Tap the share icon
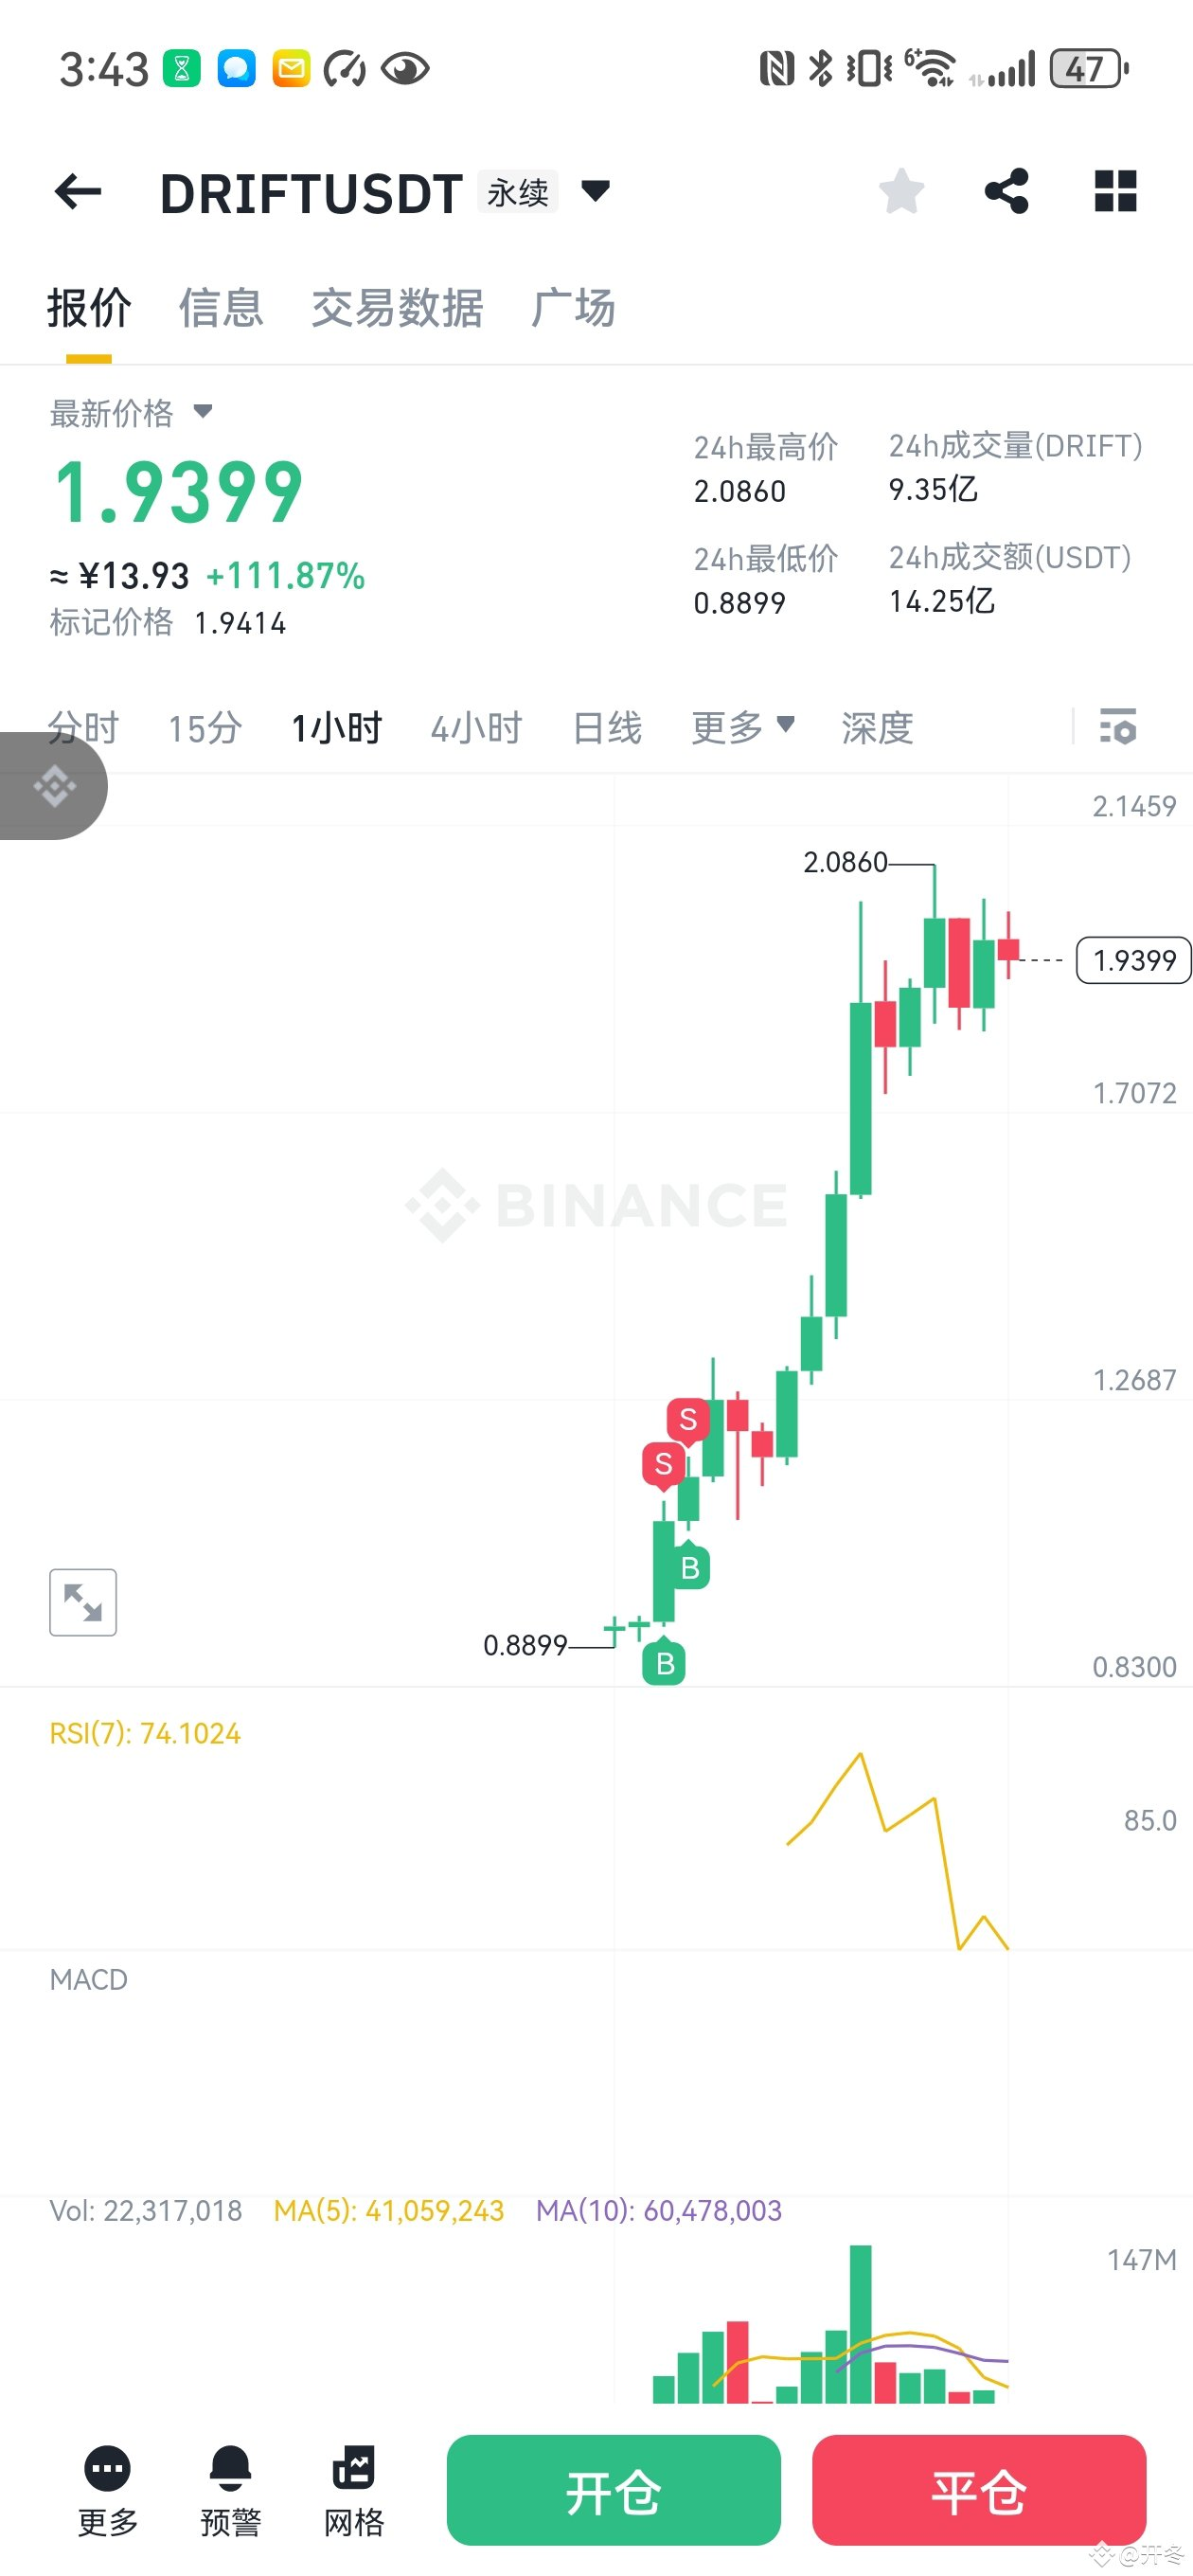The image size is (1193, 2576). (1006, 191)
